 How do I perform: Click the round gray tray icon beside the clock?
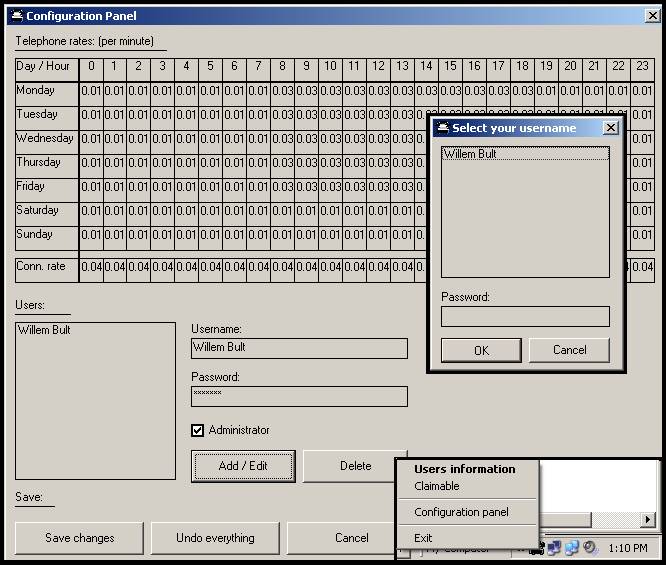590,548
